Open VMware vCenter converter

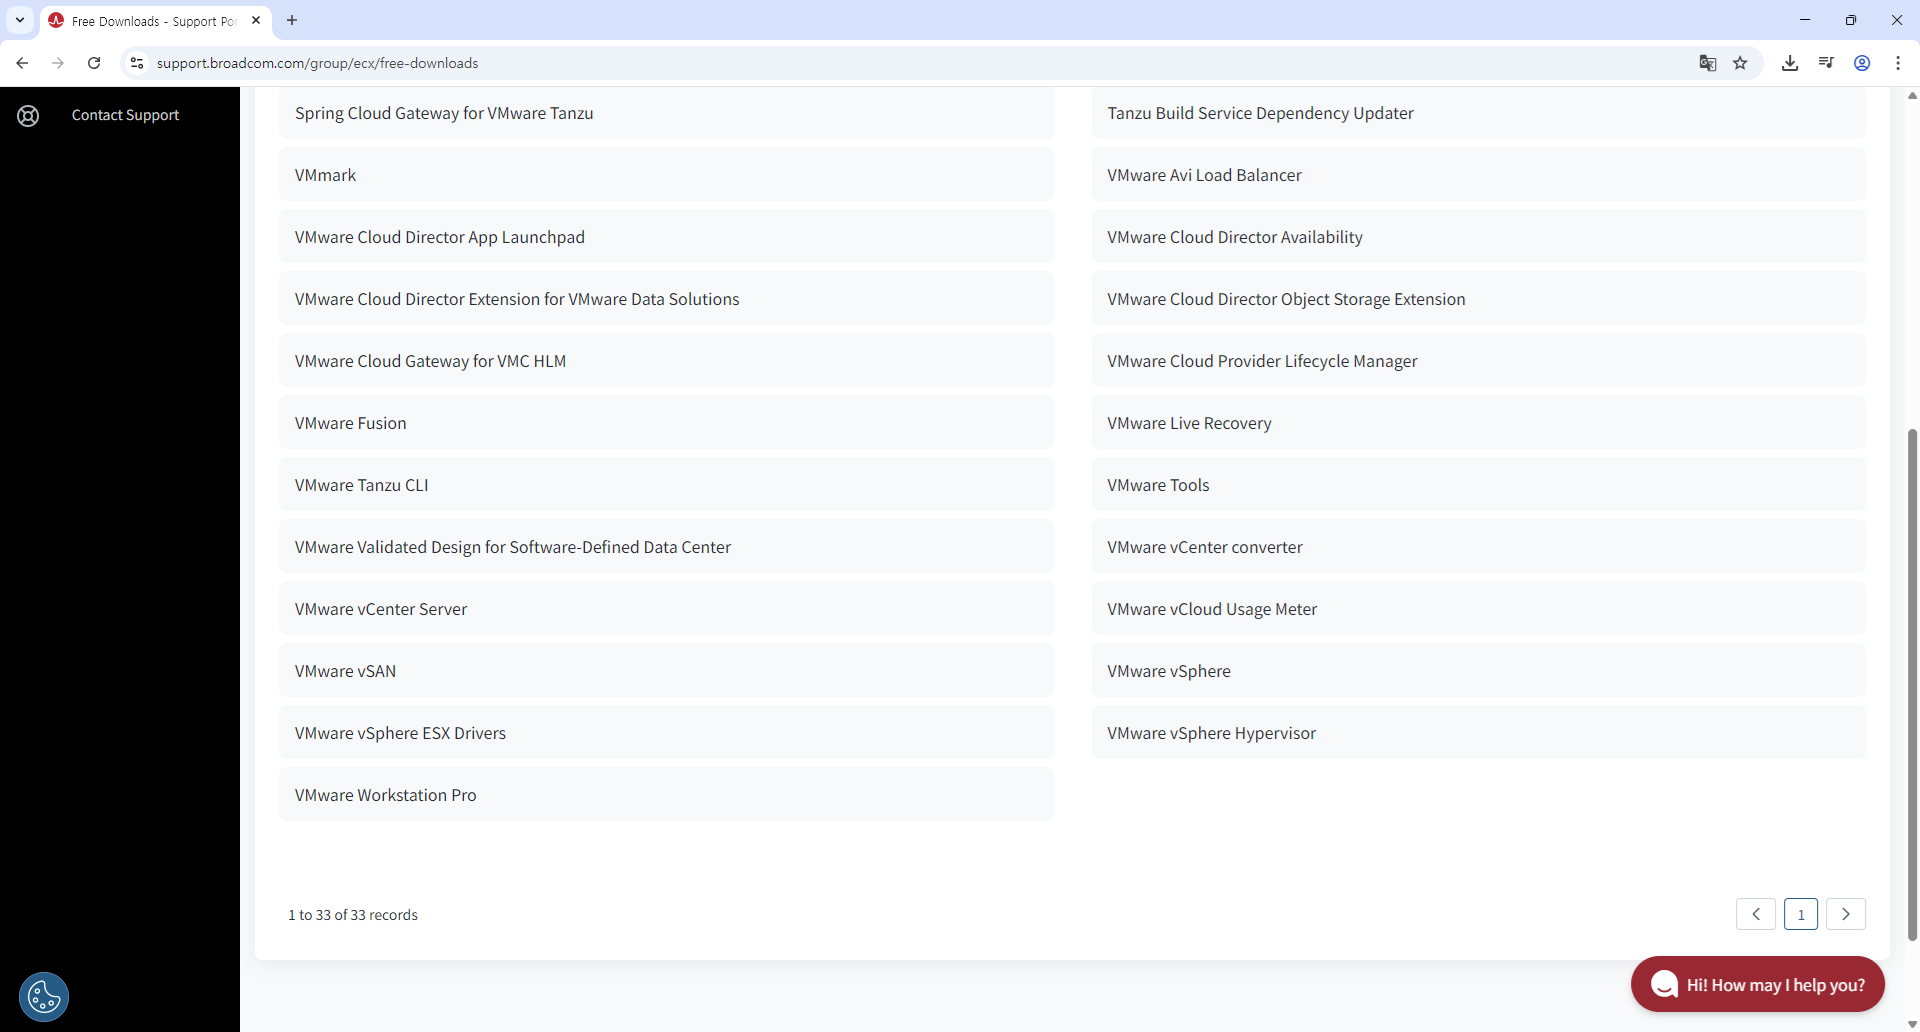click(x=1479, y=547)
